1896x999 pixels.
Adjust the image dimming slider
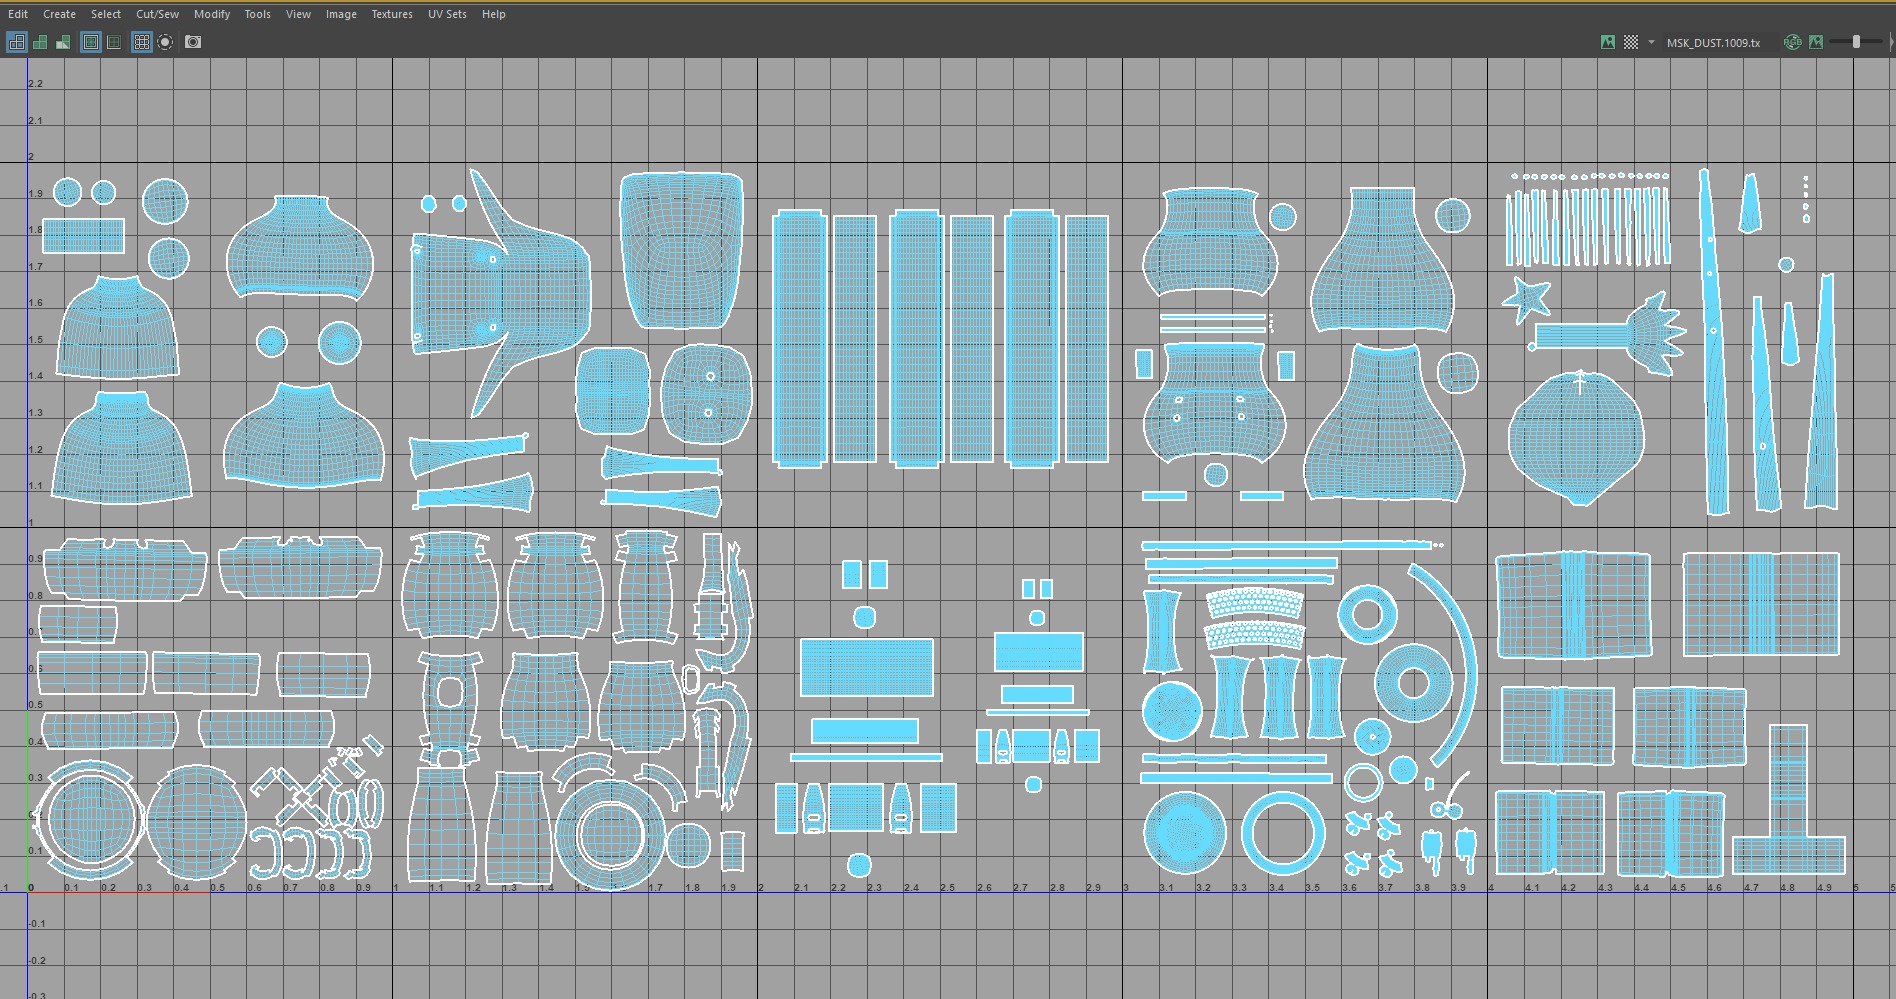[x=1856, y=42]
